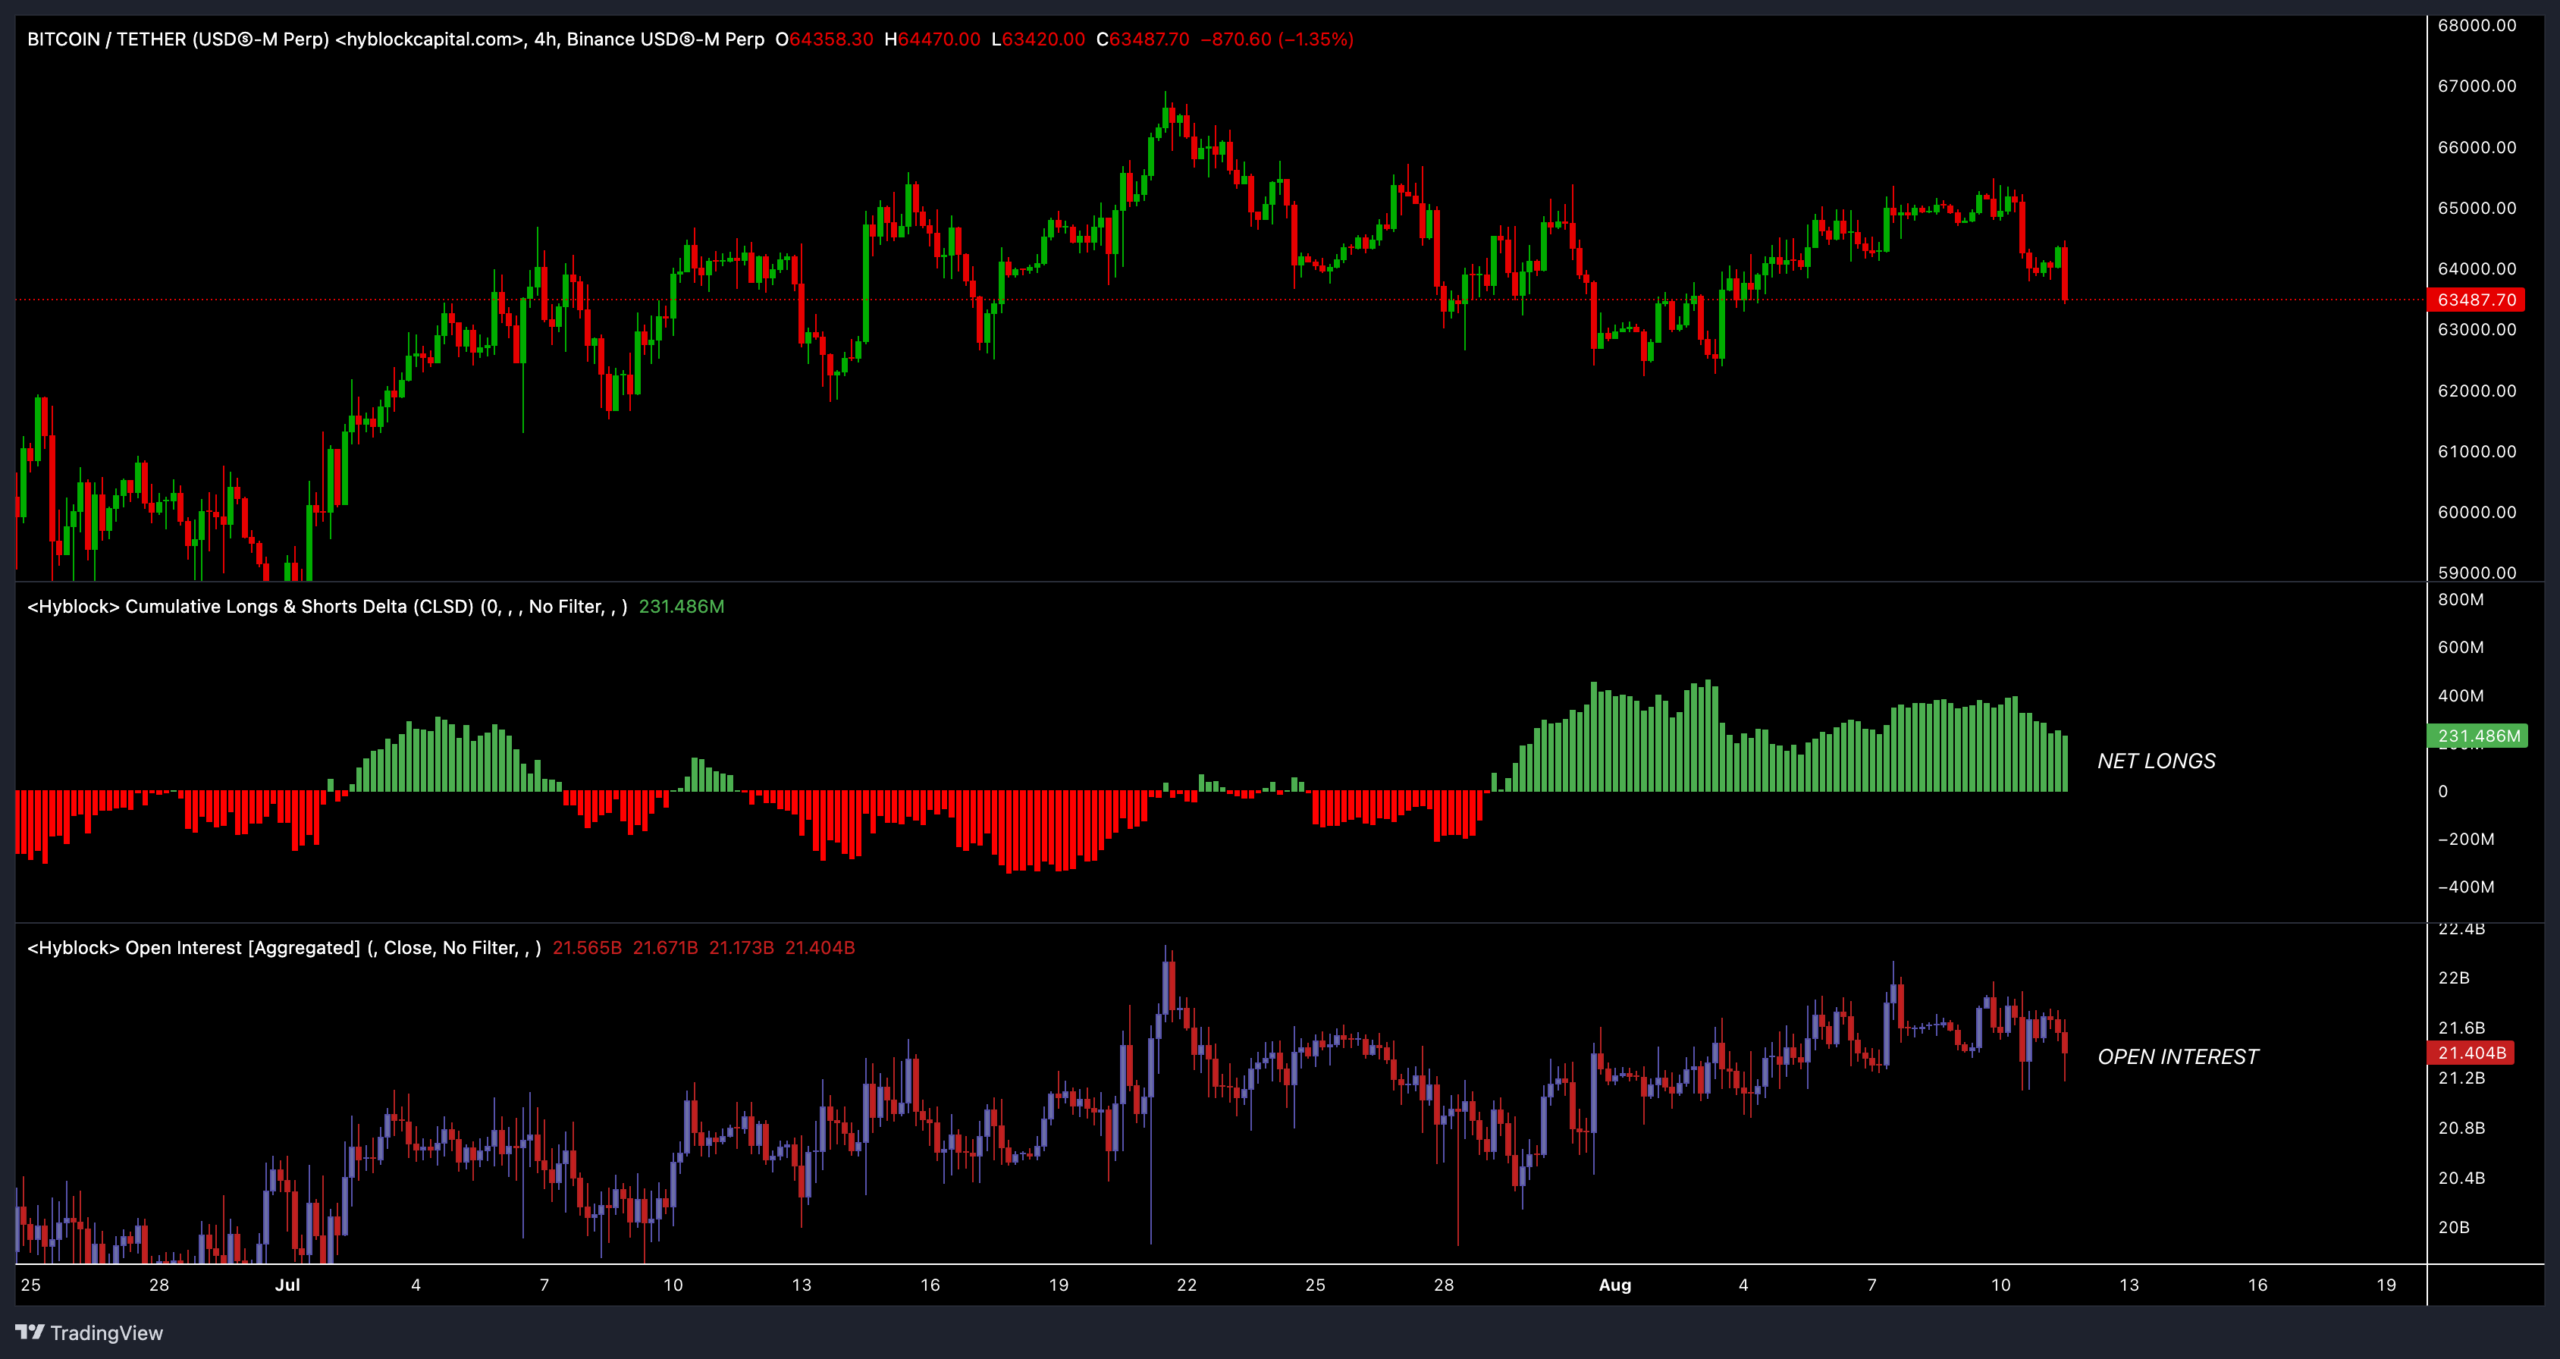Click the green 231.486M axis value label
This screenshot has width=2560, height=1359.
pyautogui.click(x=2478, y=735)
